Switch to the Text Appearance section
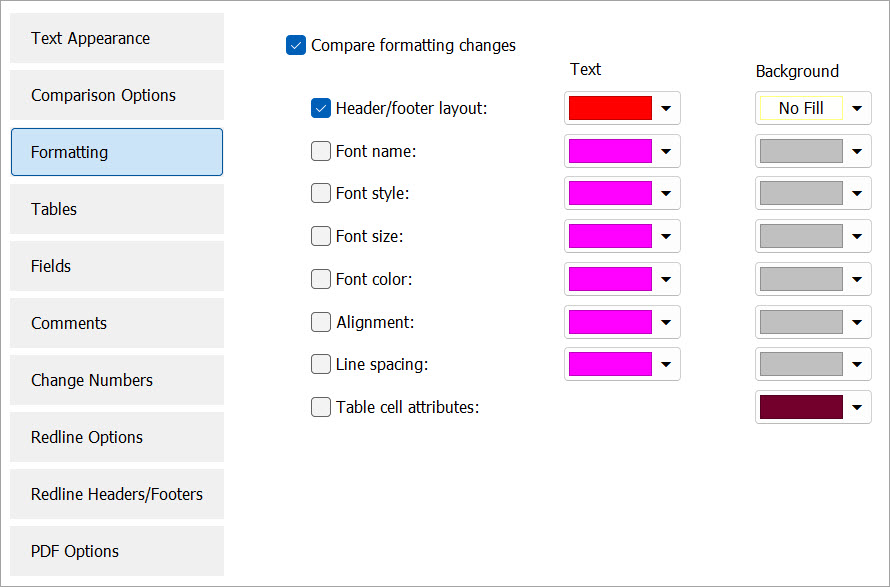890x587 pixels. (x=116, y=38)
